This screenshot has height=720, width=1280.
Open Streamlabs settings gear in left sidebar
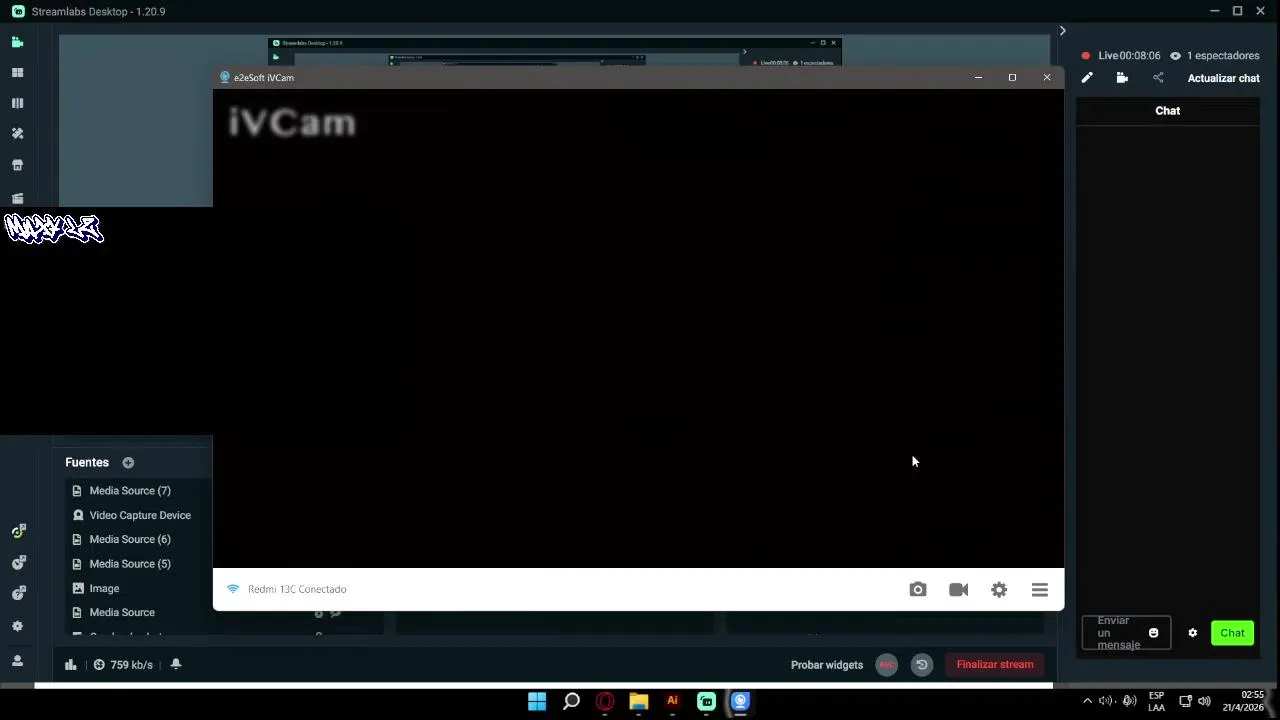(x=17, y=626)
